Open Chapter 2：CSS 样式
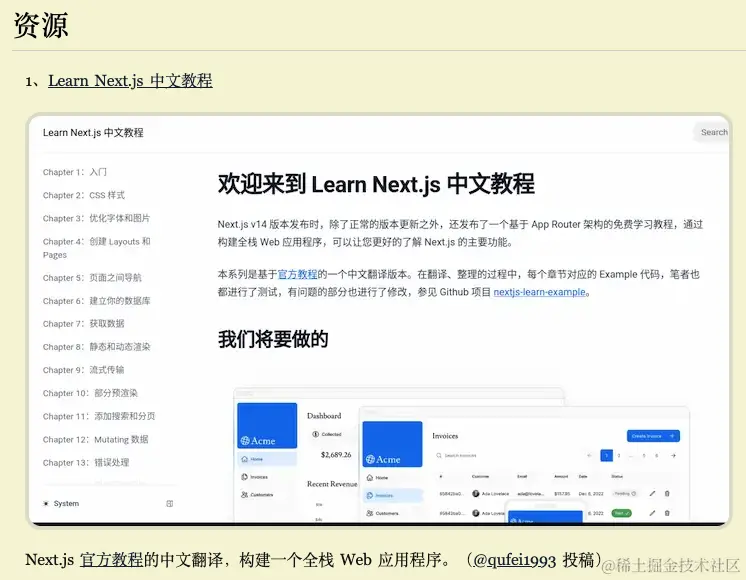The height and width of the screenshot is (580, 746). (x=84, y=195)
